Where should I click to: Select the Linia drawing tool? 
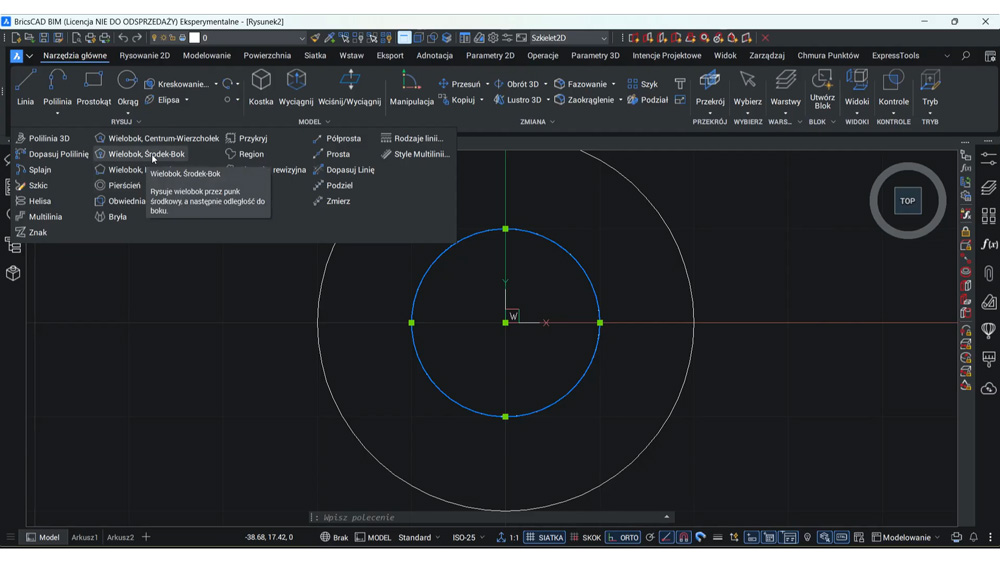[26, 87]
